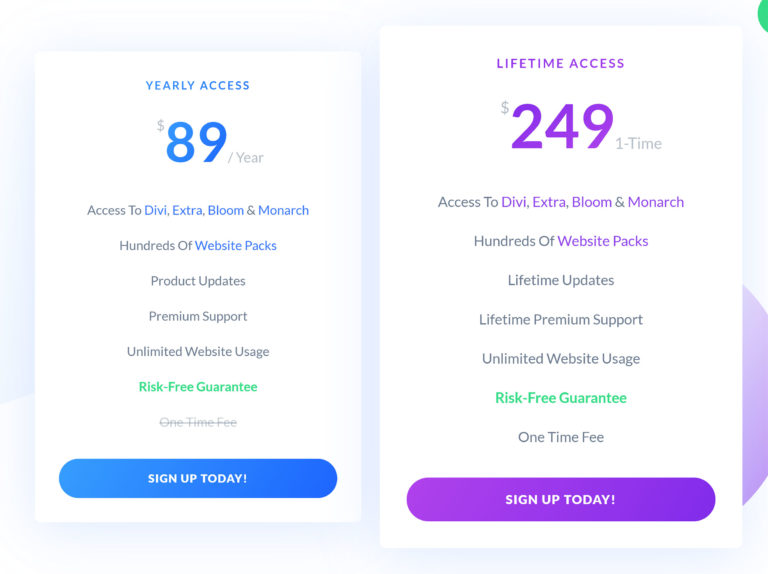Open the Monarch link in Lifetime plan
768x574 pixels.
656,201
